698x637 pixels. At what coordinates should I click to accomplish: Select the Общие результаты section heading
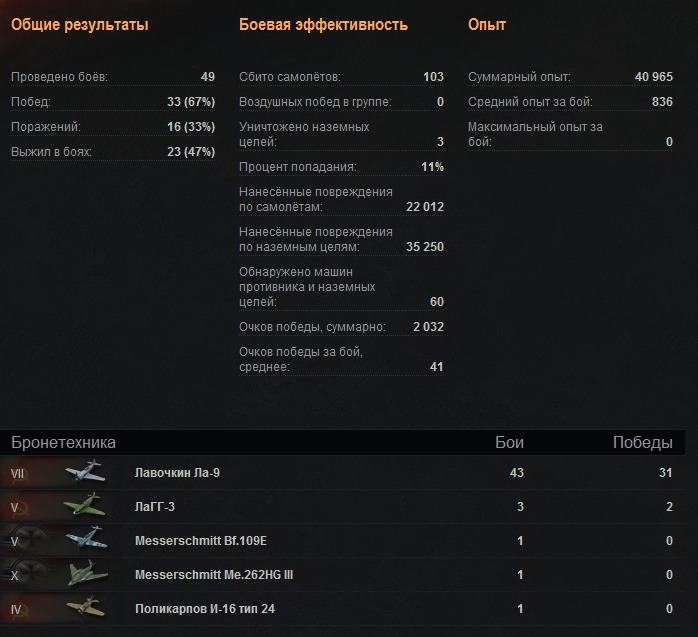[80, 25]
